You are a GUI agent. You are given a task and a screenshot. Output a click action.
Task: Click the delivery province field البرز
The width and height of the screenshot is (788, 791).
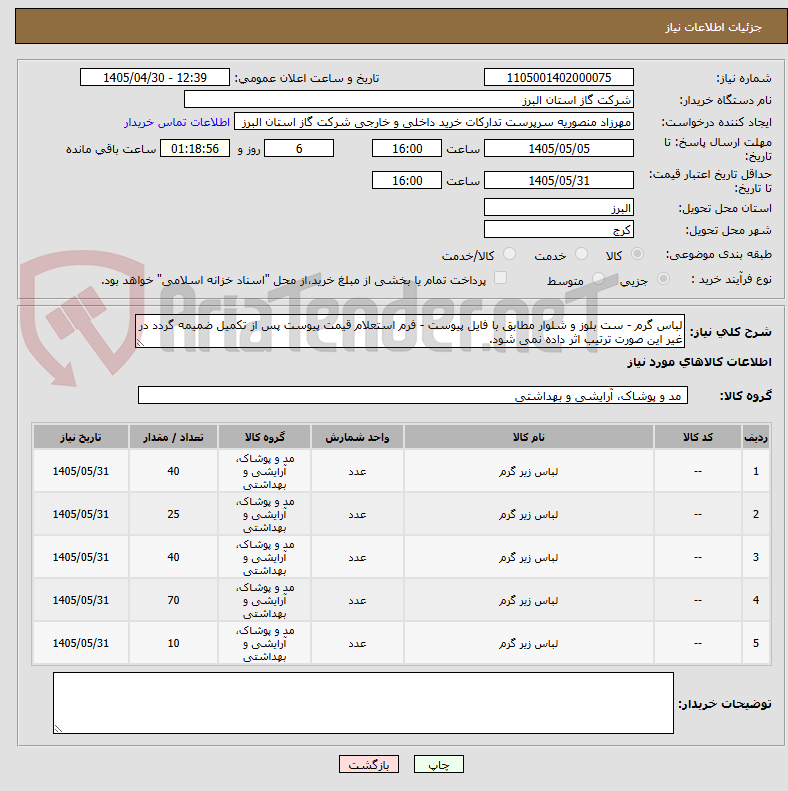click(558, 207)
